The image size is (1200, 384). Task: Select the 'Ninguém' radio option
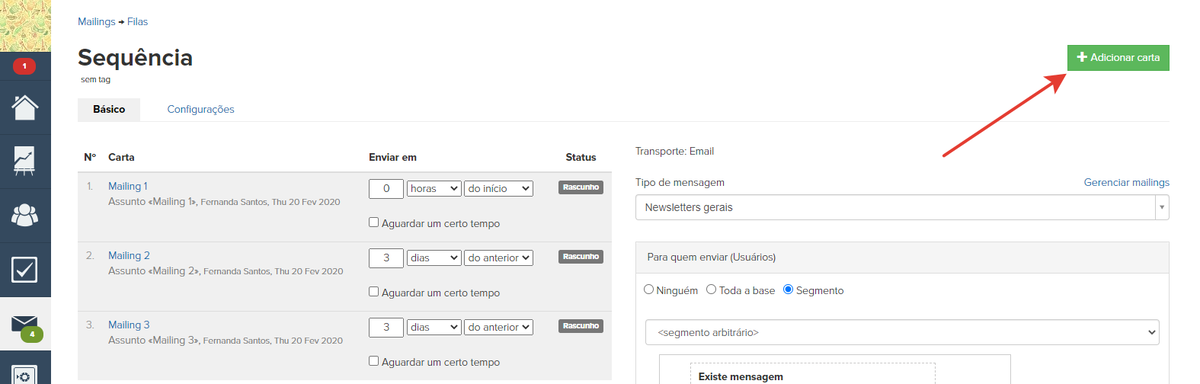[649, 290]
